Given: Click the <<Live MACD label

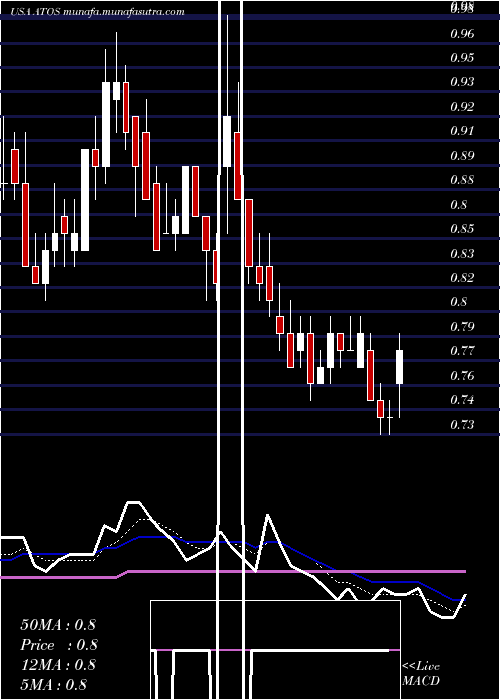Looking at the screenshot, I should pos(421,674).
